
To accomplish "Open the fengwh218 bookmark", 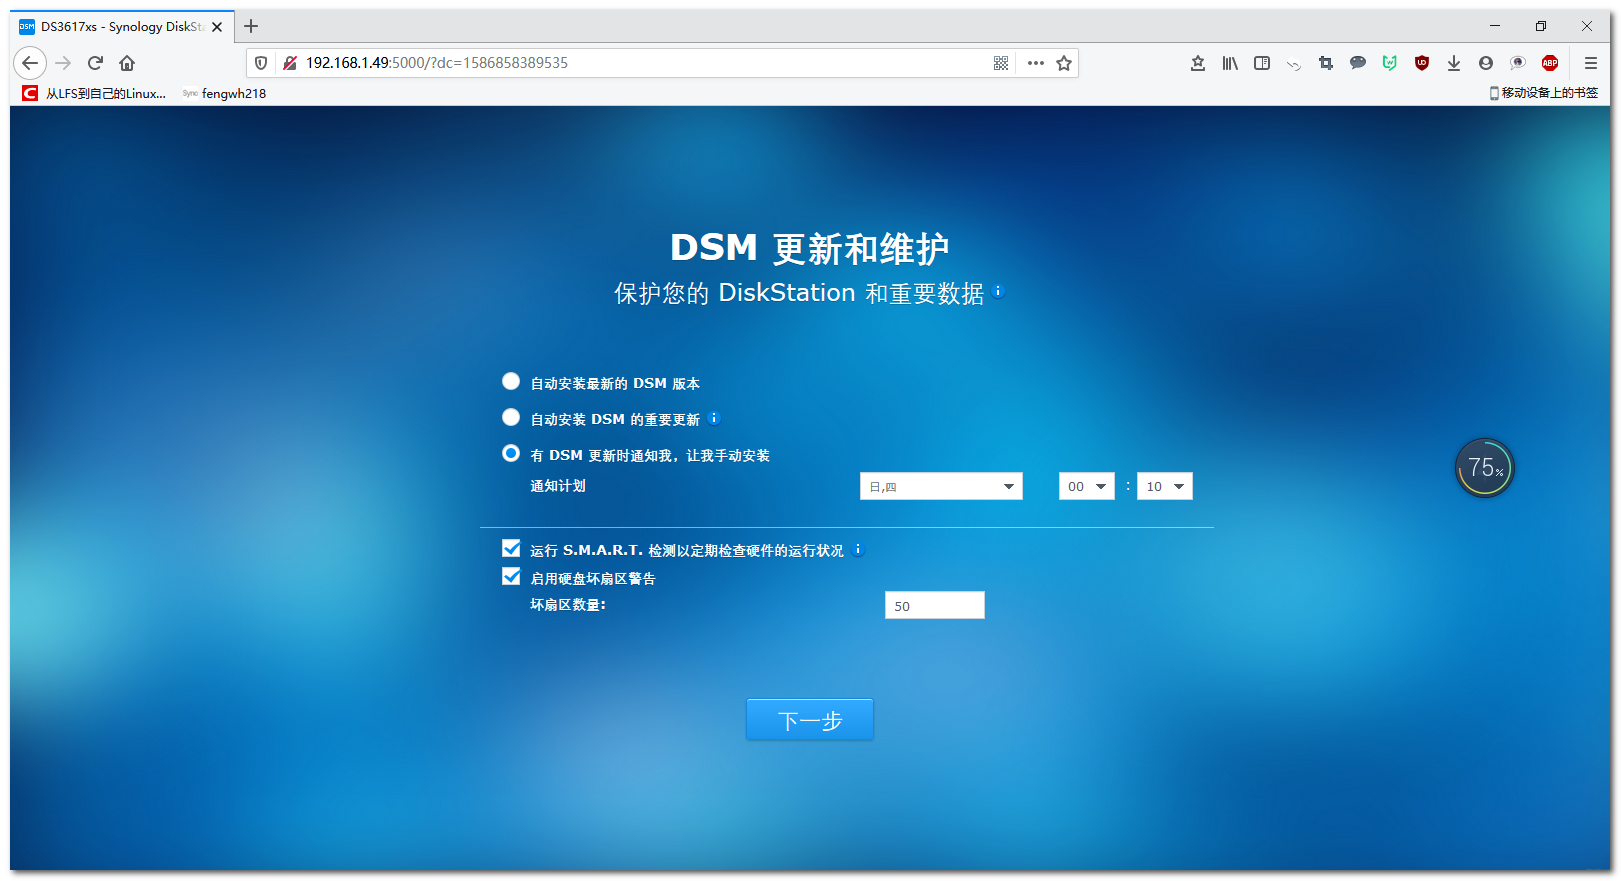I will [224, 93].
